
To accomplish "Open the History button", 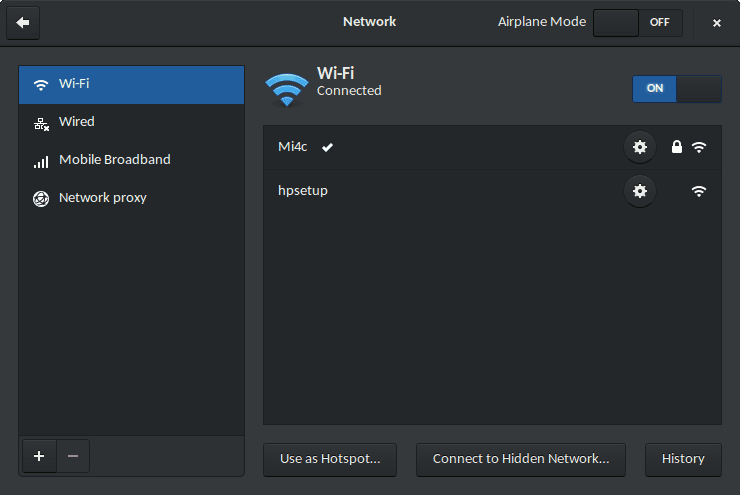I will point(683,459).
